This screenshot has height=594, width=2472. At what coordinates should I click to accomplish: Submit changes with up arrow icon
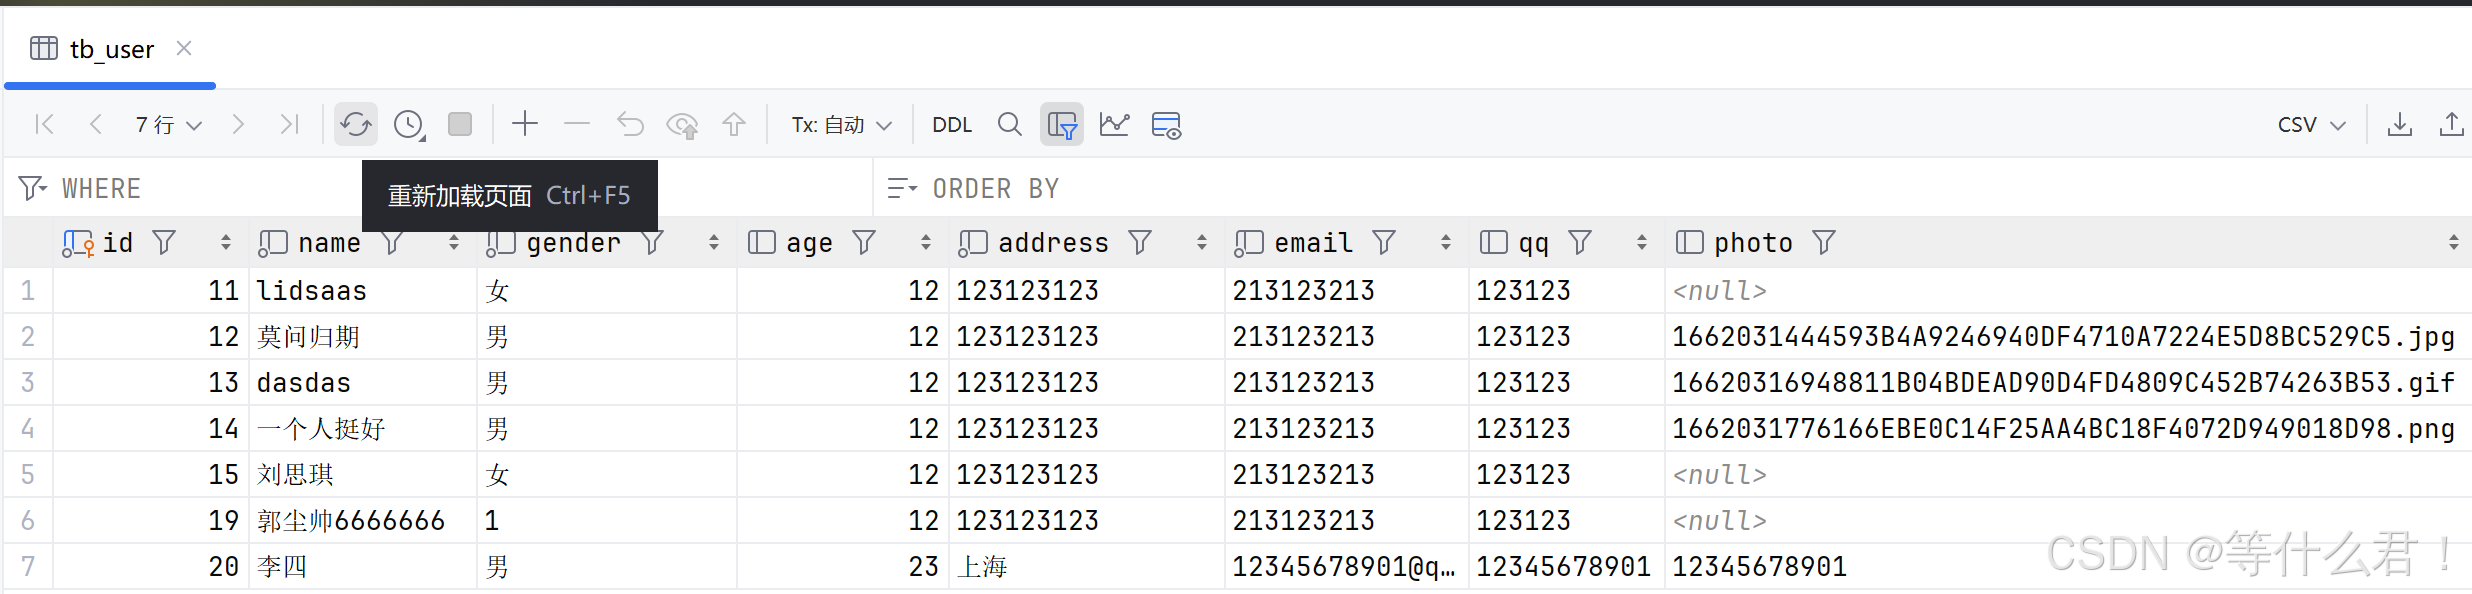(x=734, y=124)
